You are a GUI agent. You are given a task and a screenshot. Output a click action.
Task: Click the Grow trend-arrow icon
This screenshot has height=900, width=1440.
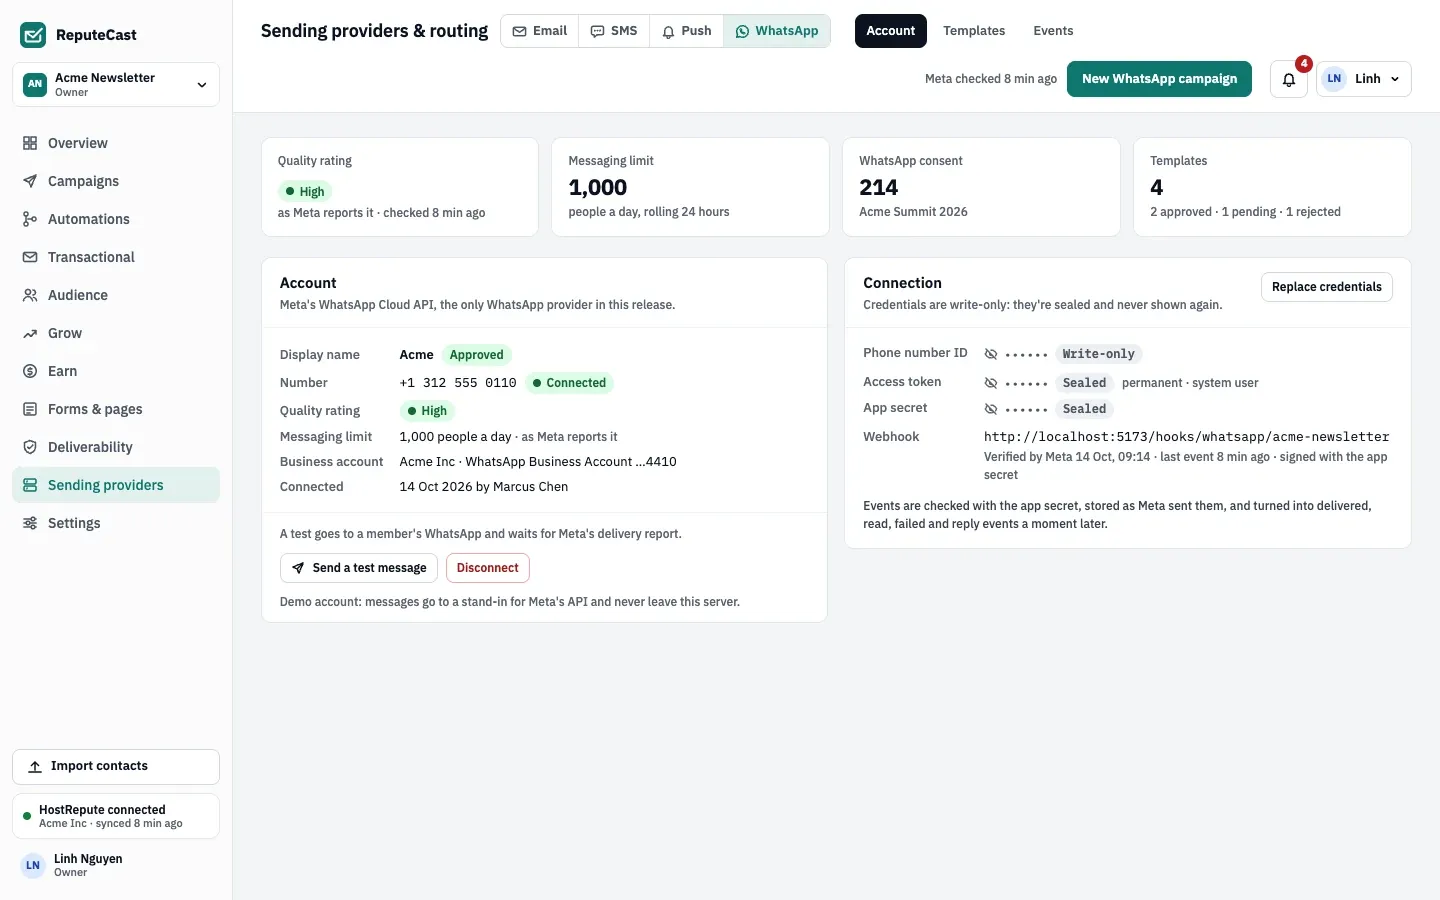click(30, 333)
